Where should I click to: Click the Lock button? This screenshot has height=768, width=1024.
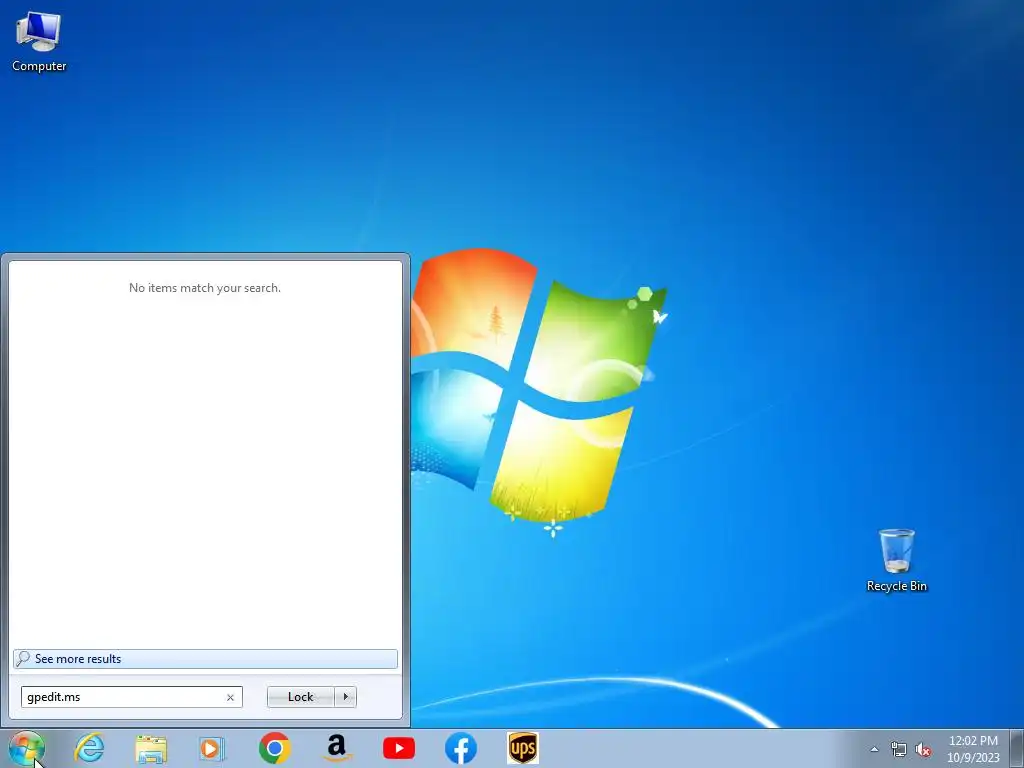[300, 697]
